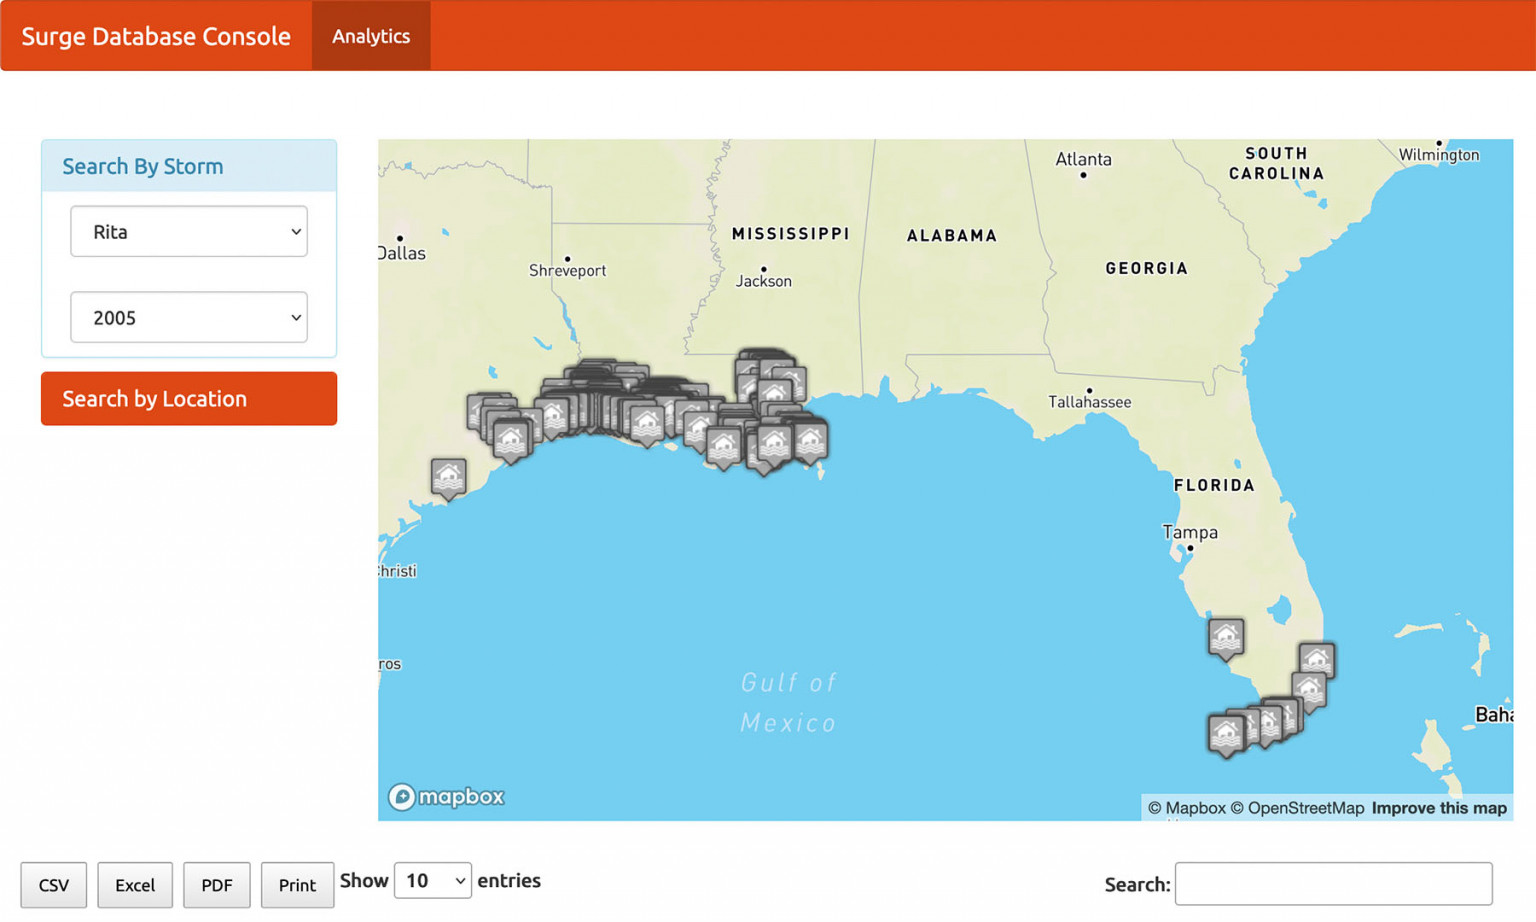Switch to the Analytics tab
Screen dimensions: 1536x922
tap(370, 35)
